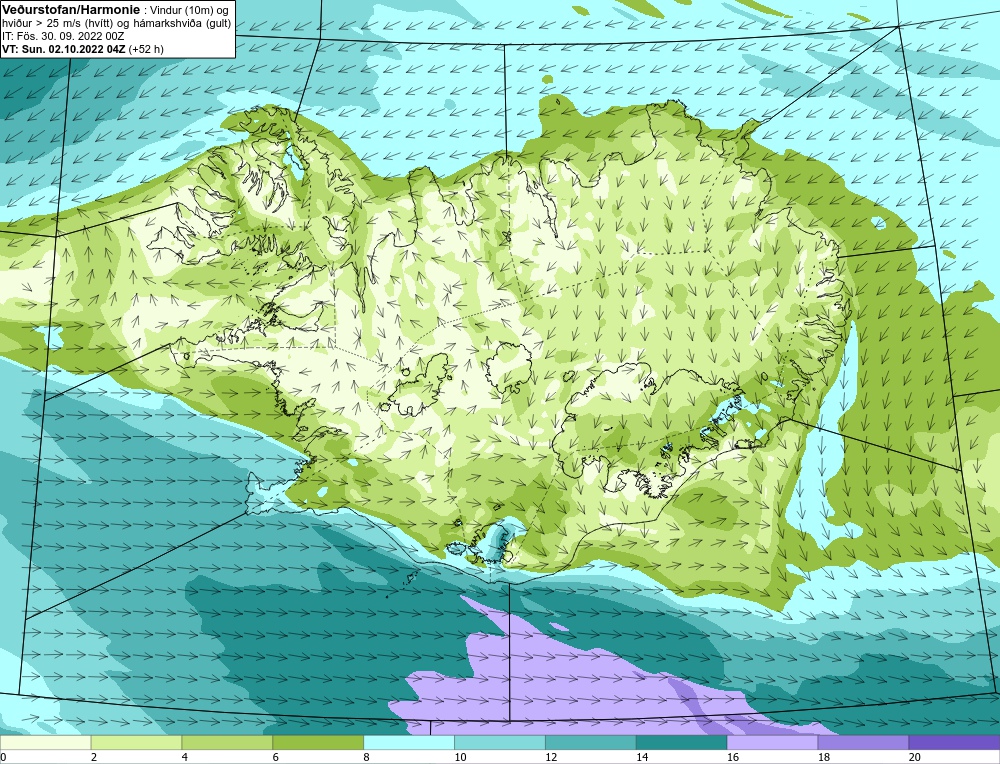Click the 2–4 m/s light green swatch
The image size is (1000, 764).
coord(136,742)
